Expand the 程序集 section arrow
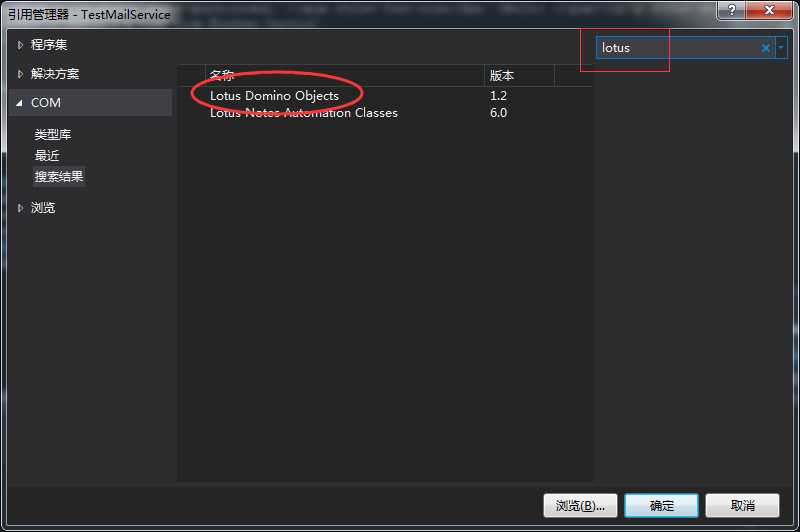This screenshot has width=800, height=532. (20, 45)
